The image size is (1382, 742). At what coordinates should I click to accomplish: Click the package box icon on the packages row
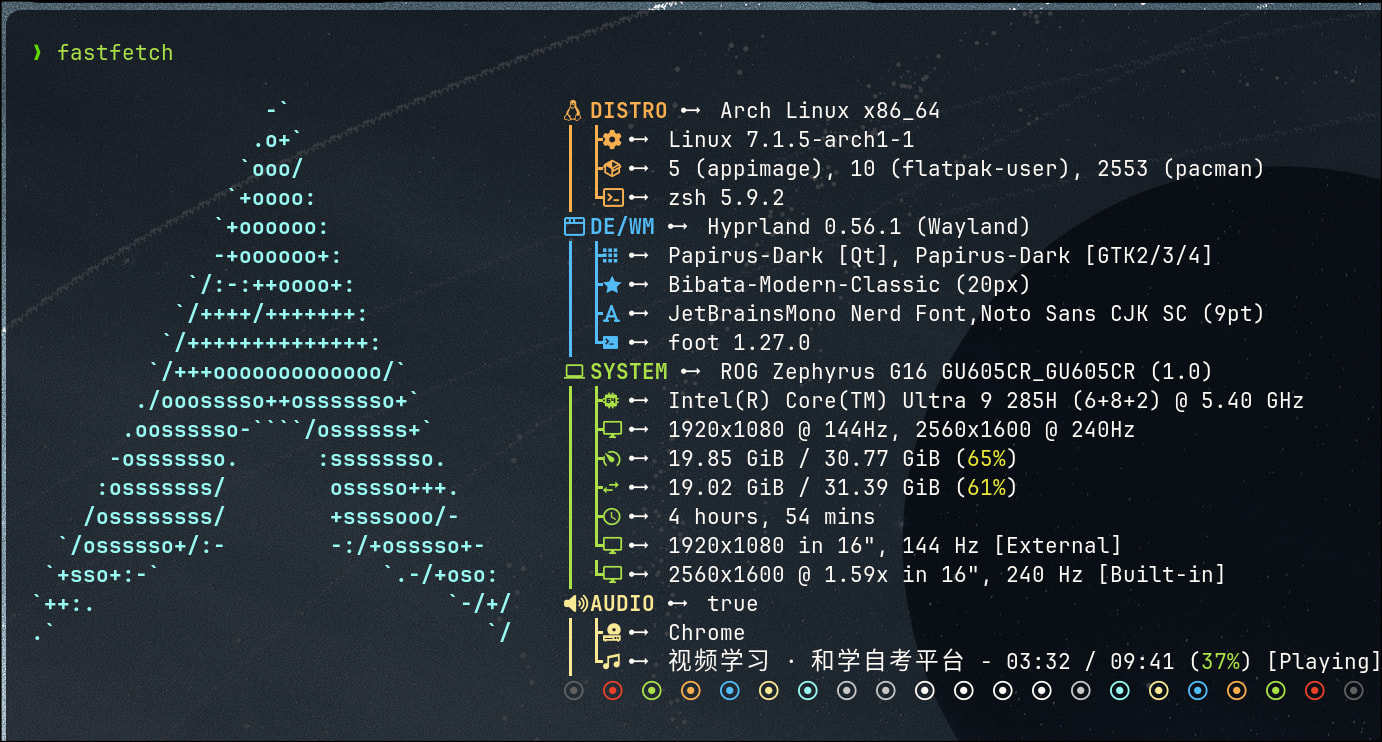[x=612, y=169]
